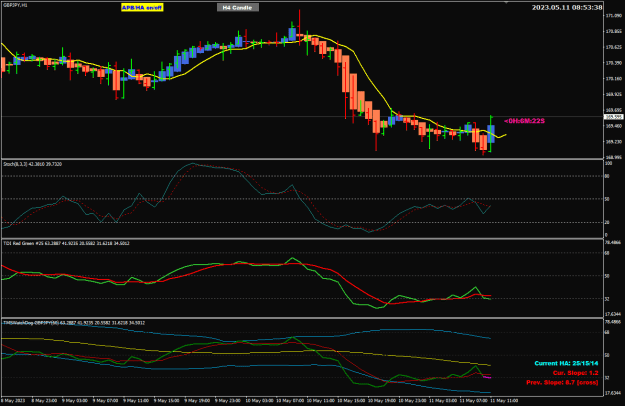Click the Current HA: 25/15/14 readout

566,363
